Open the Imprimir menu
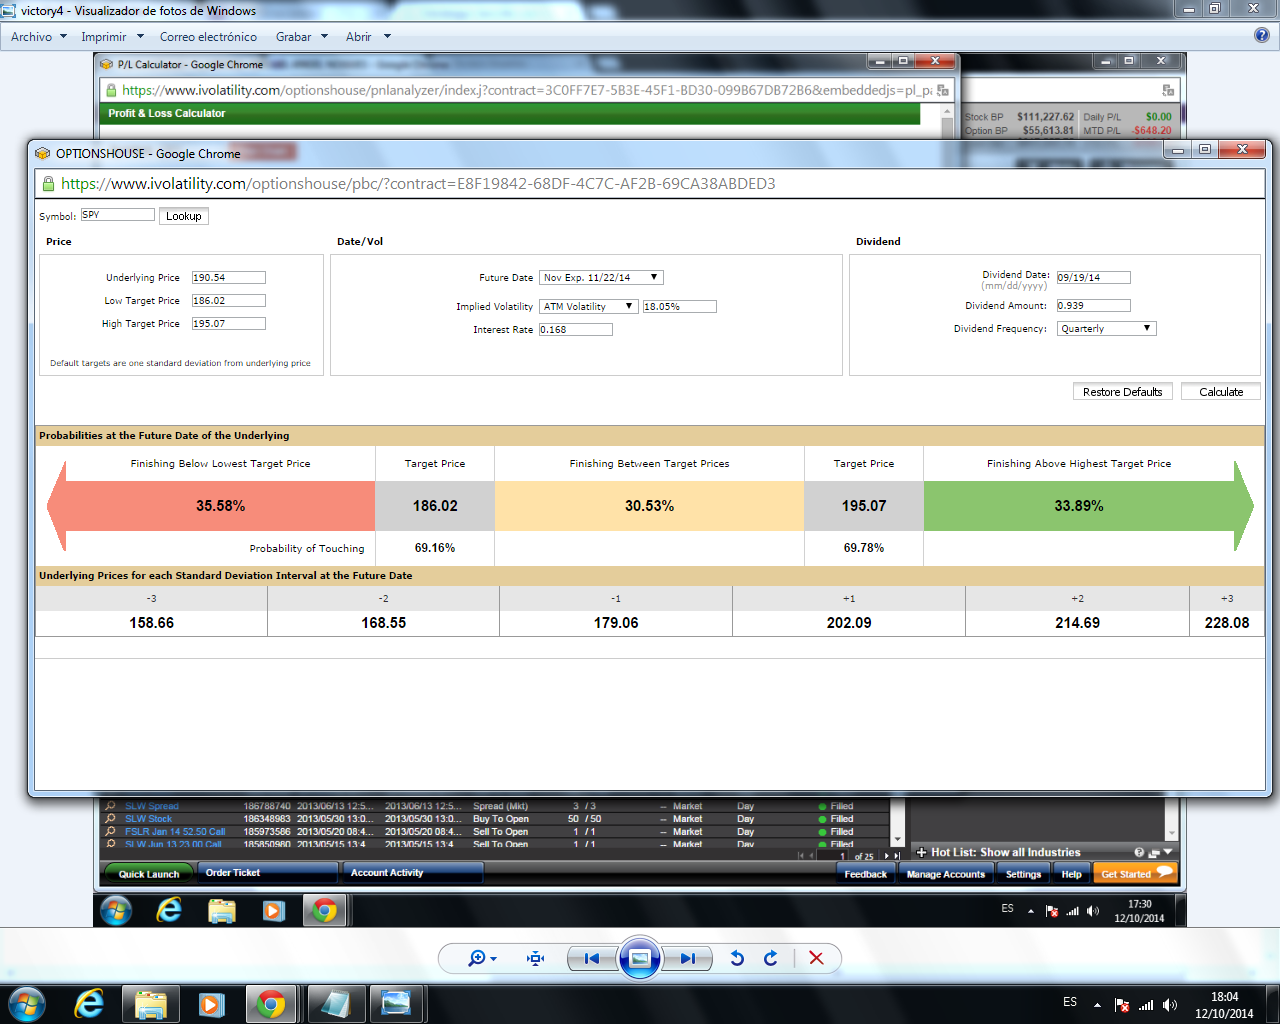1280x1024 pixels. pyautogui.click(x=112, y=37)
